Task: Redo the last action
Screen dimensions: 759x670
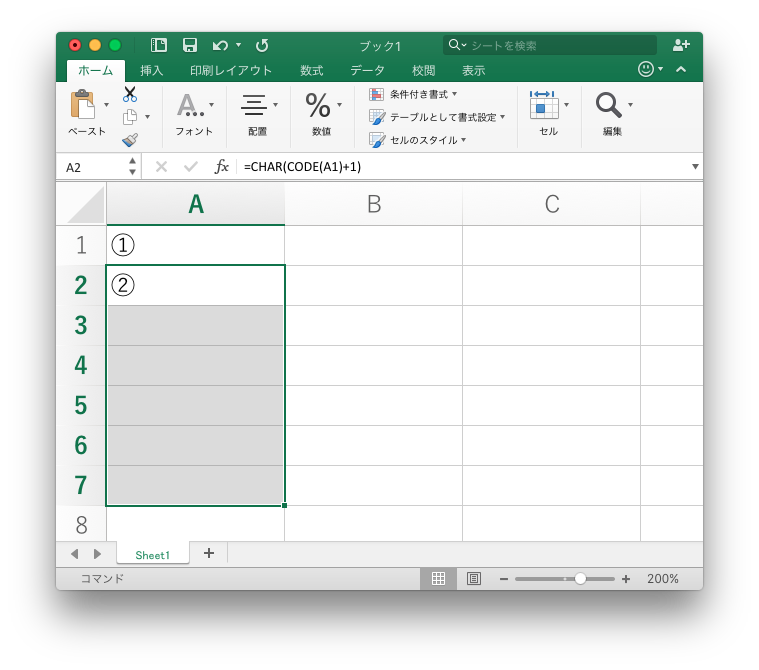Action: pos(262,46)
